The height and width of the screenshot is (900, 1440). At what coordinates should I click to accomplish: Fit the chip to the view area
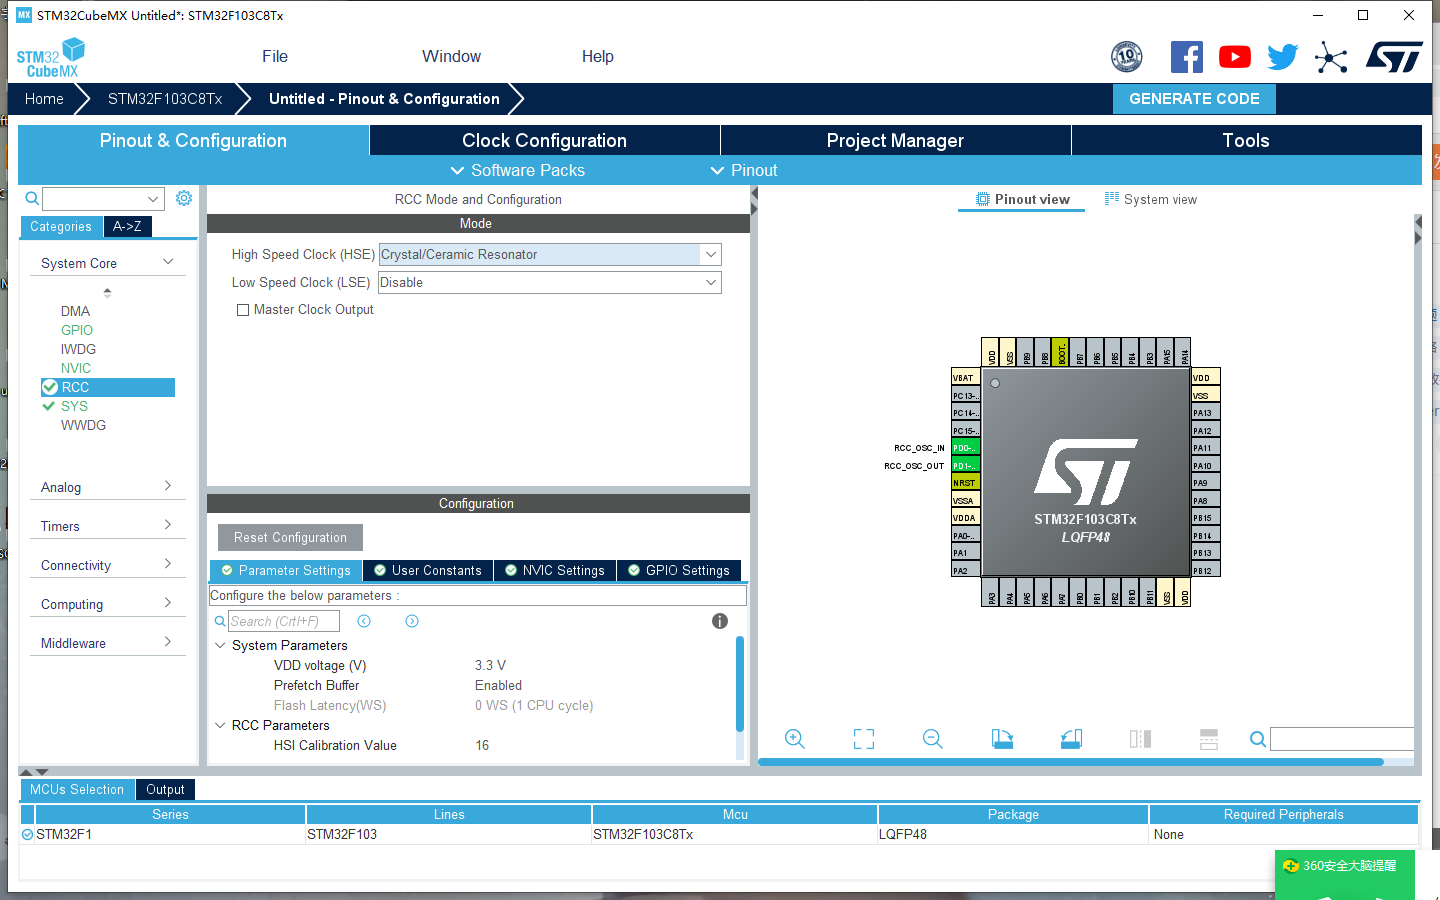pyautogui.click(x=864, y=739)
